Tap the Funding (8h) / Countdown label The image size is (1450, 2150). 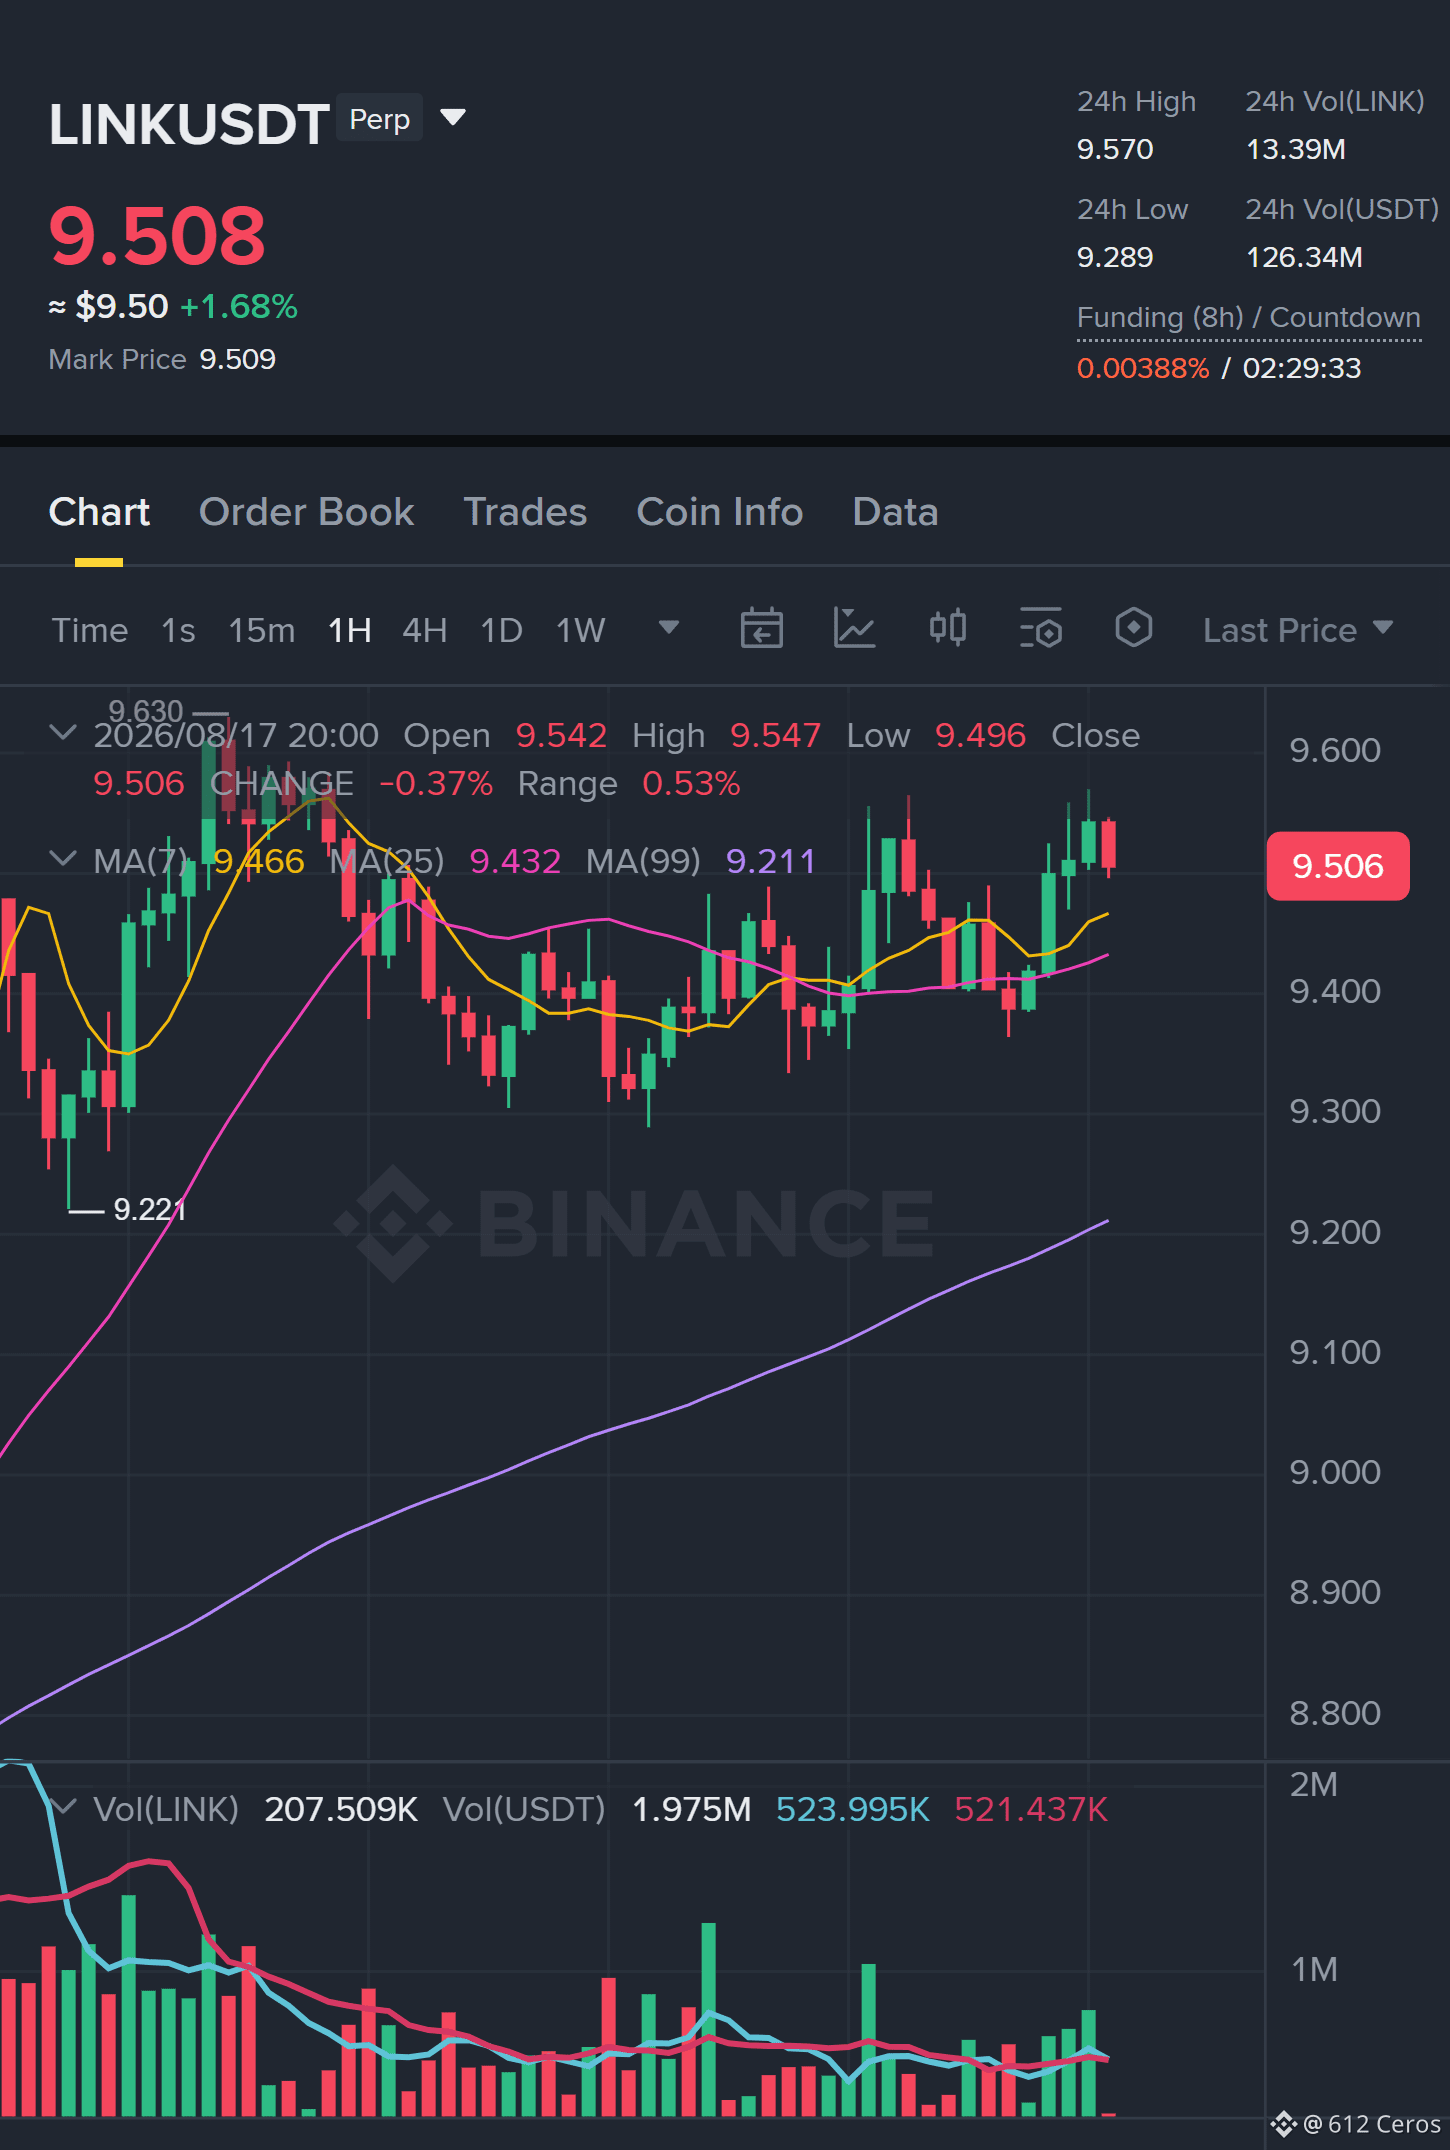point(1249,318)
